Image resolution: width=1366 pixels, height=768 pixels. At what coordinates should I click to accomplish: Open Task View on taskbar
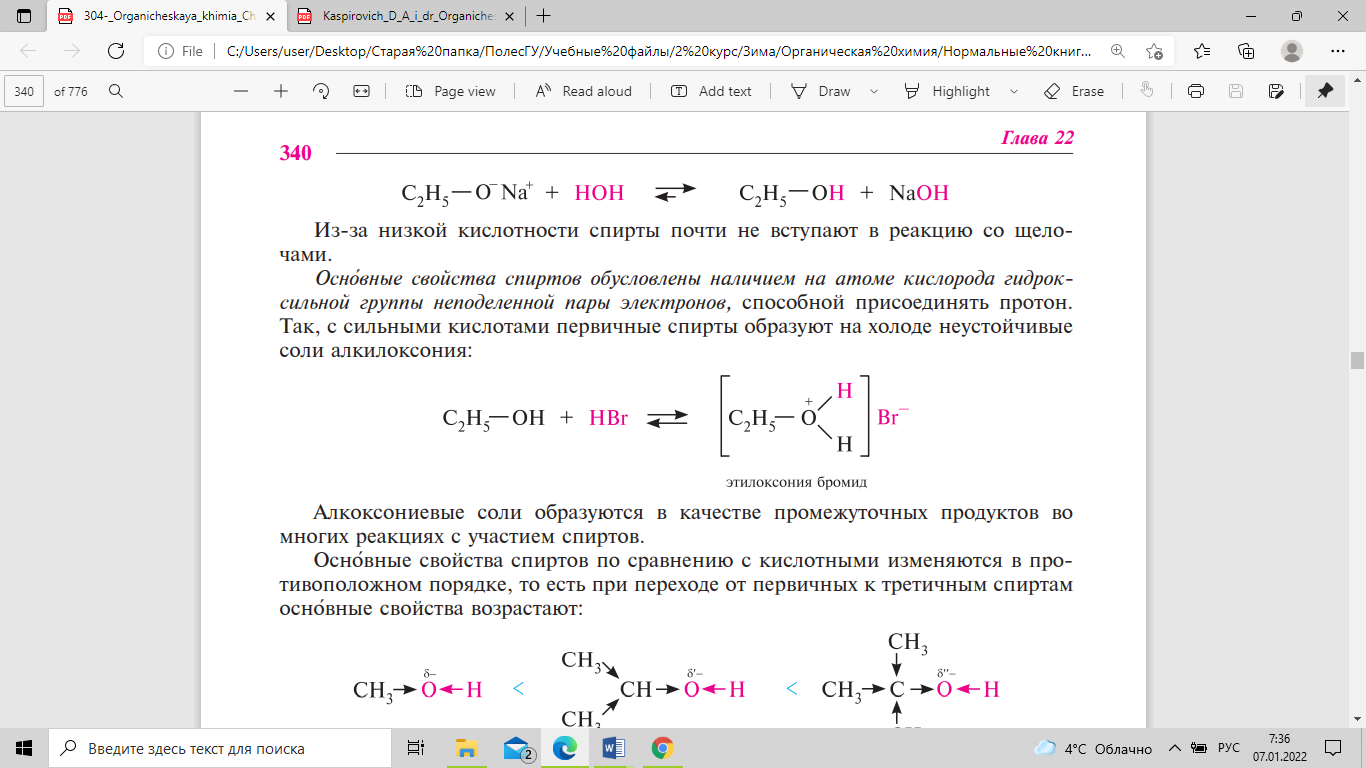(415, 748)
